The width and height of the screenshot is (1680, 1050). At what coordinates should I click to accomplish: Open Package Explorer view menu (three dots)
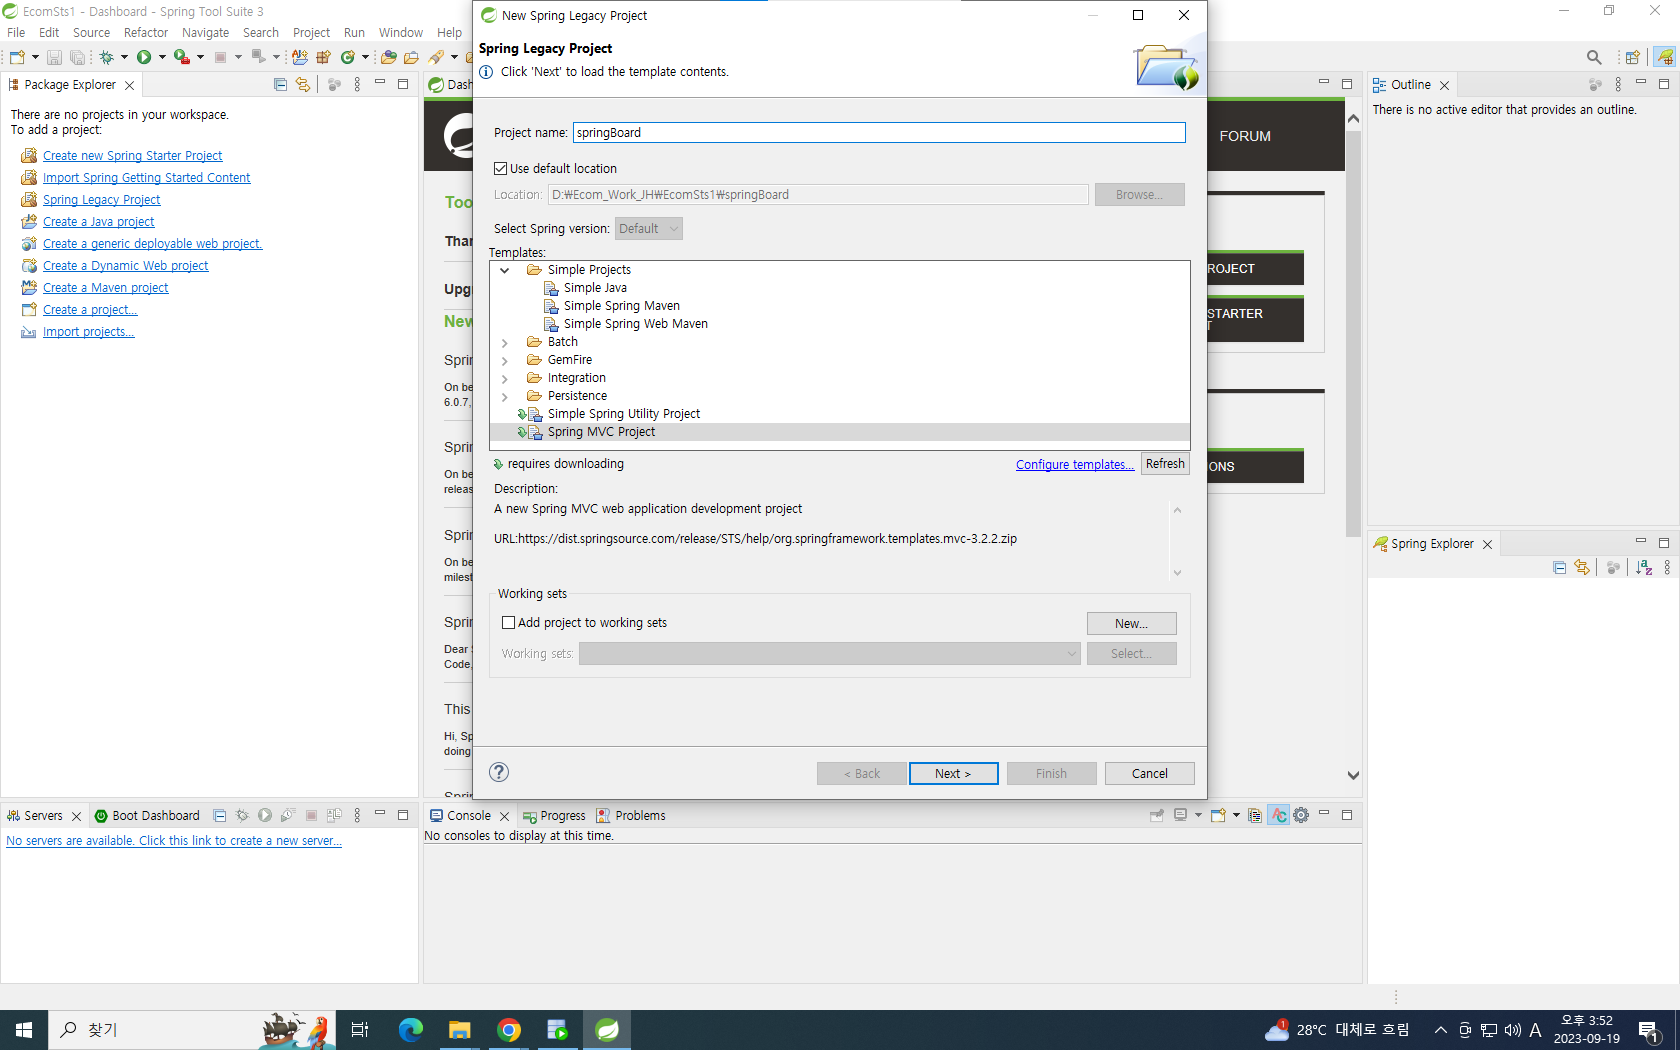pyautogui.click(x=357, y=85)
